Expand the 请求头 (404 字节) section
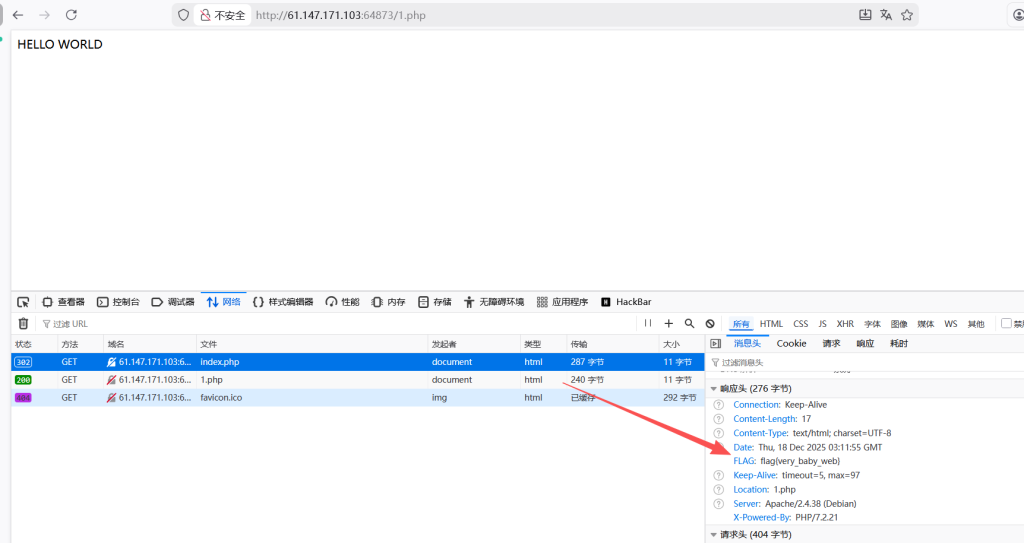Image resolution: width=1024 pixels, height=543 pixels. [714, 535]
